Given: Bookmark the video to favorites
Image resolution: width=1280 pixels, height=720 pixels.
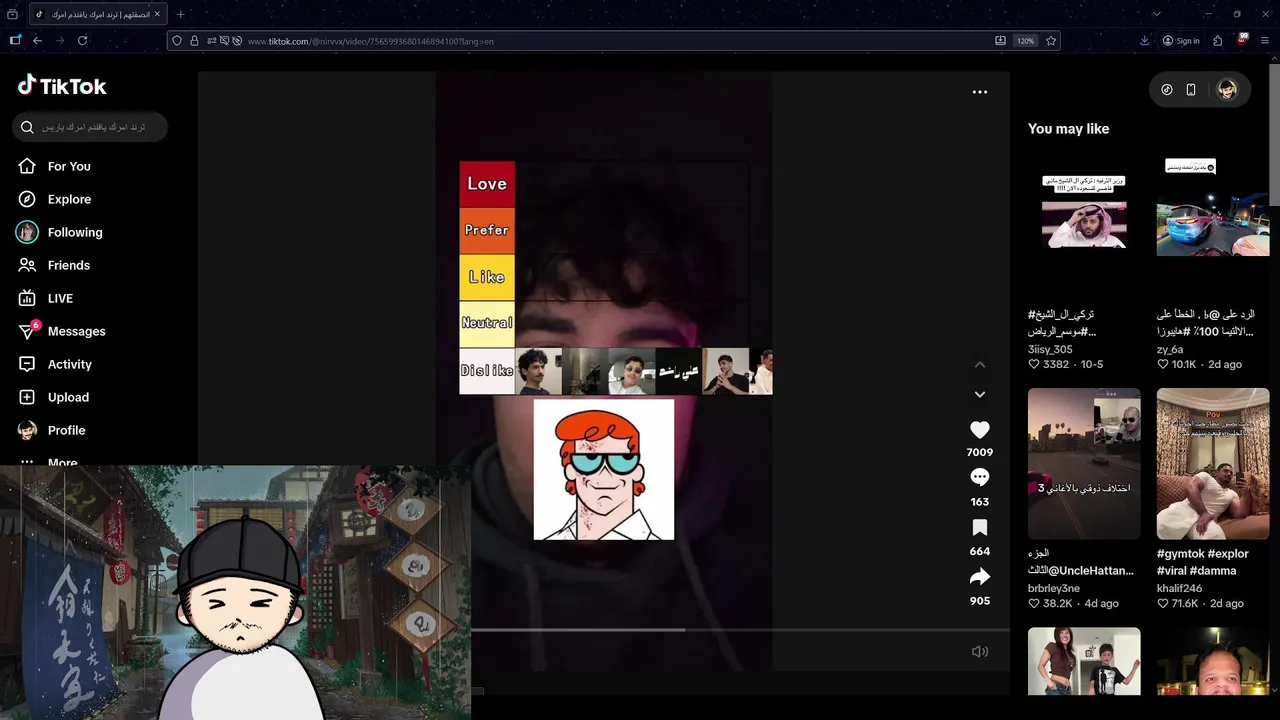Looking at the screenshot, I should [x=980, y=527].
